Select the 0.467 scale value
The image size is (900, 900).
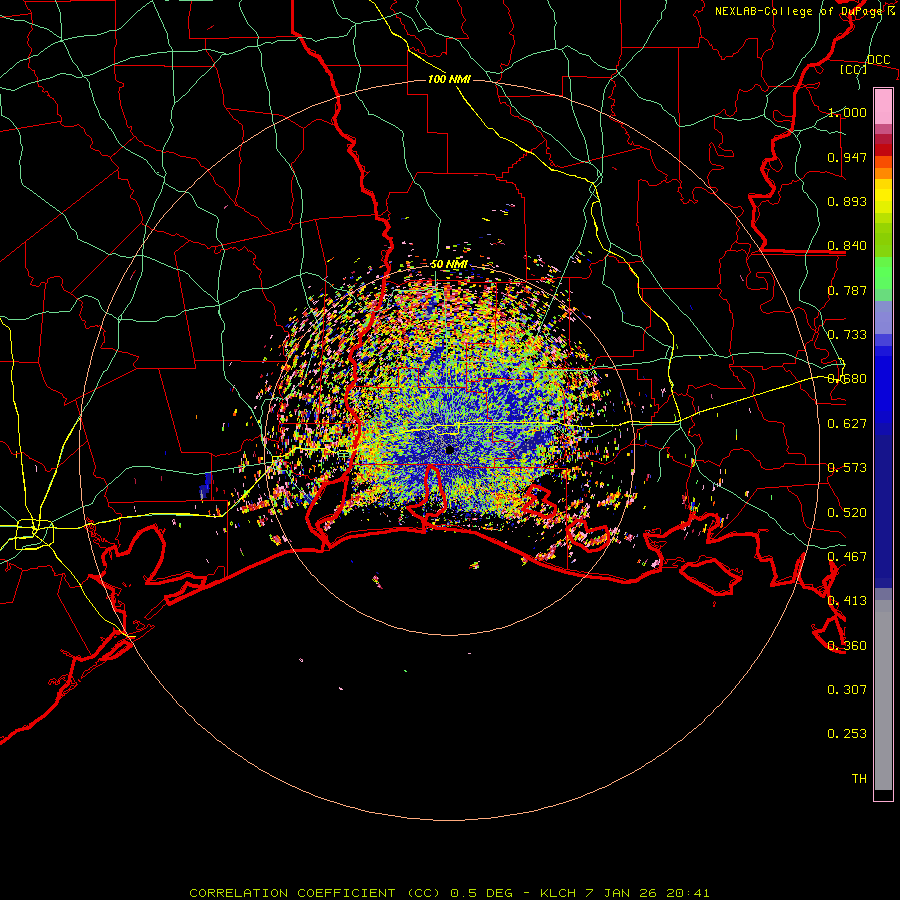pyautogui.click(x=847, y=557)
